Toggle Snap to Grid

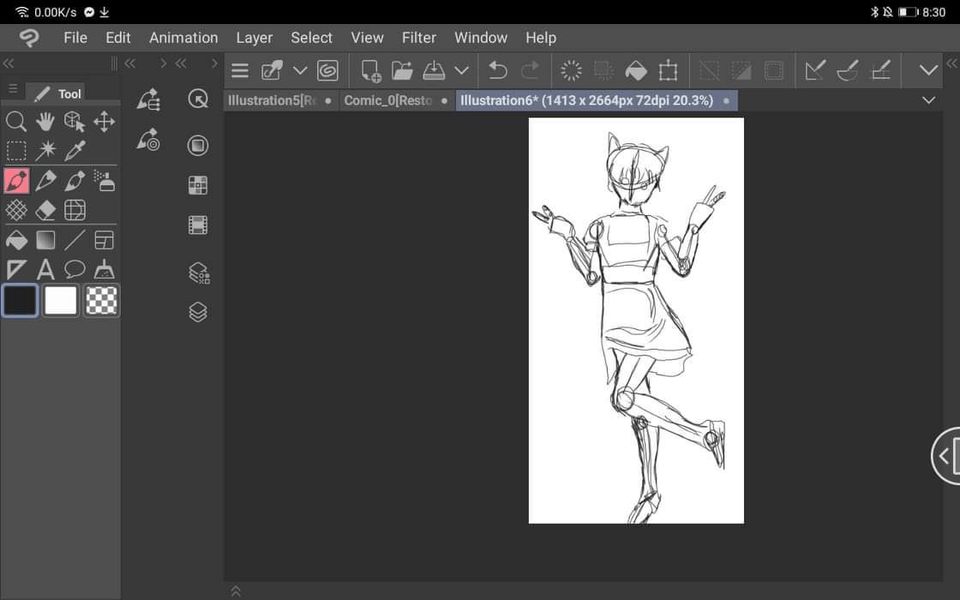pyautogui.click(x=880, y=71)
